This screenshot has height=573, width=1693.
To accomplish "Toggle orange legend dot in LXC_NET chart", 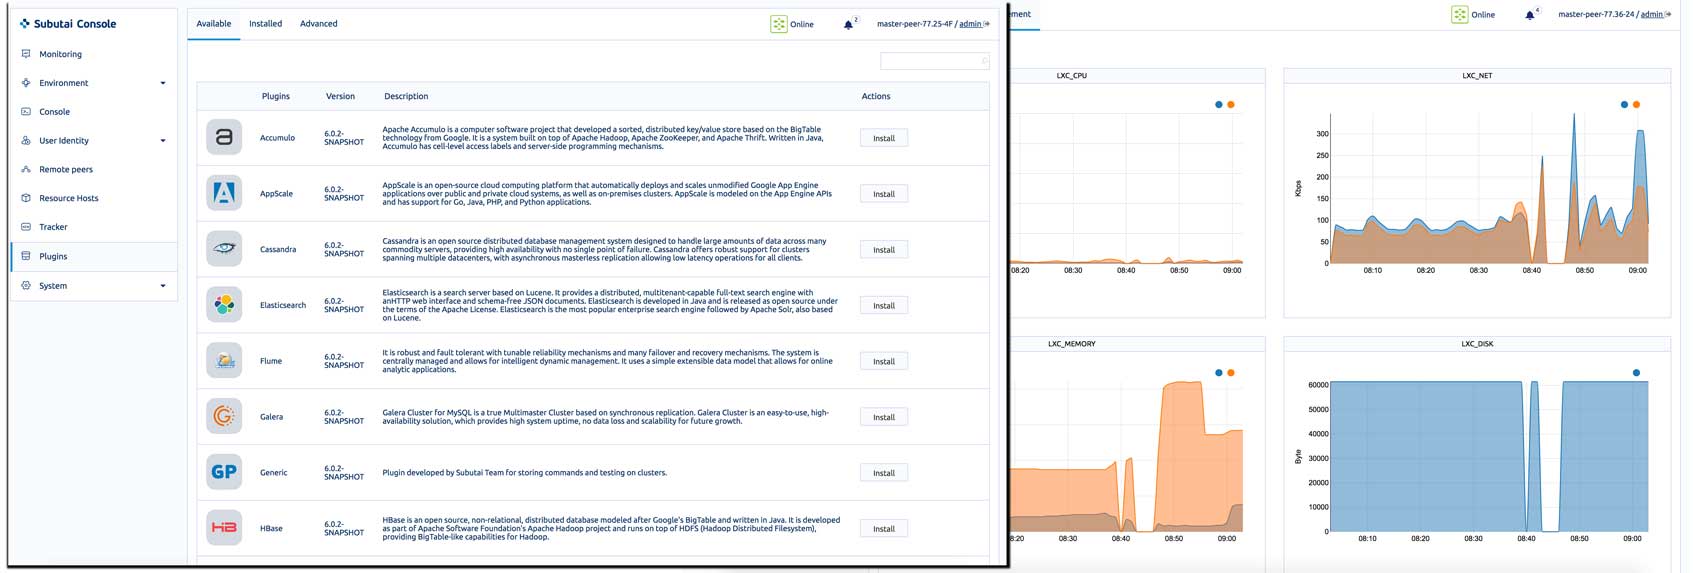I will (1636, 104).
